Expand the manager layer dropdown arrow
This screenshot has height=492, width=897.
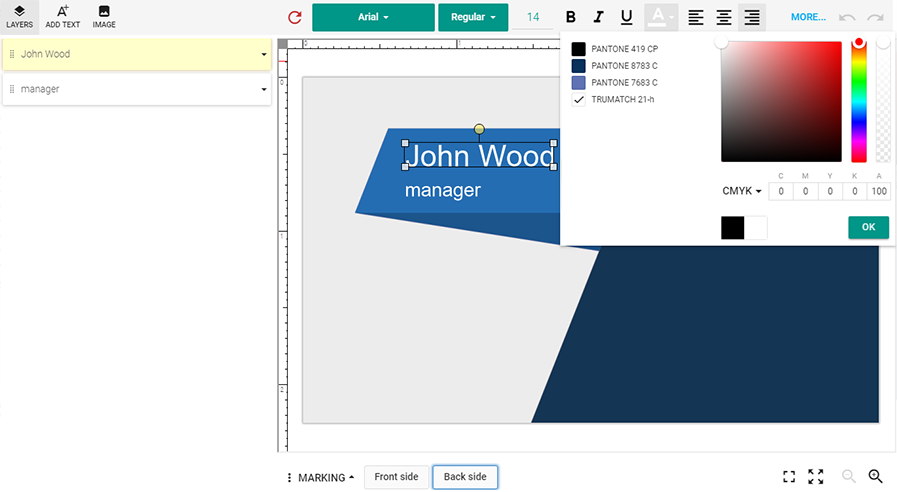click(x=264, y=89)
